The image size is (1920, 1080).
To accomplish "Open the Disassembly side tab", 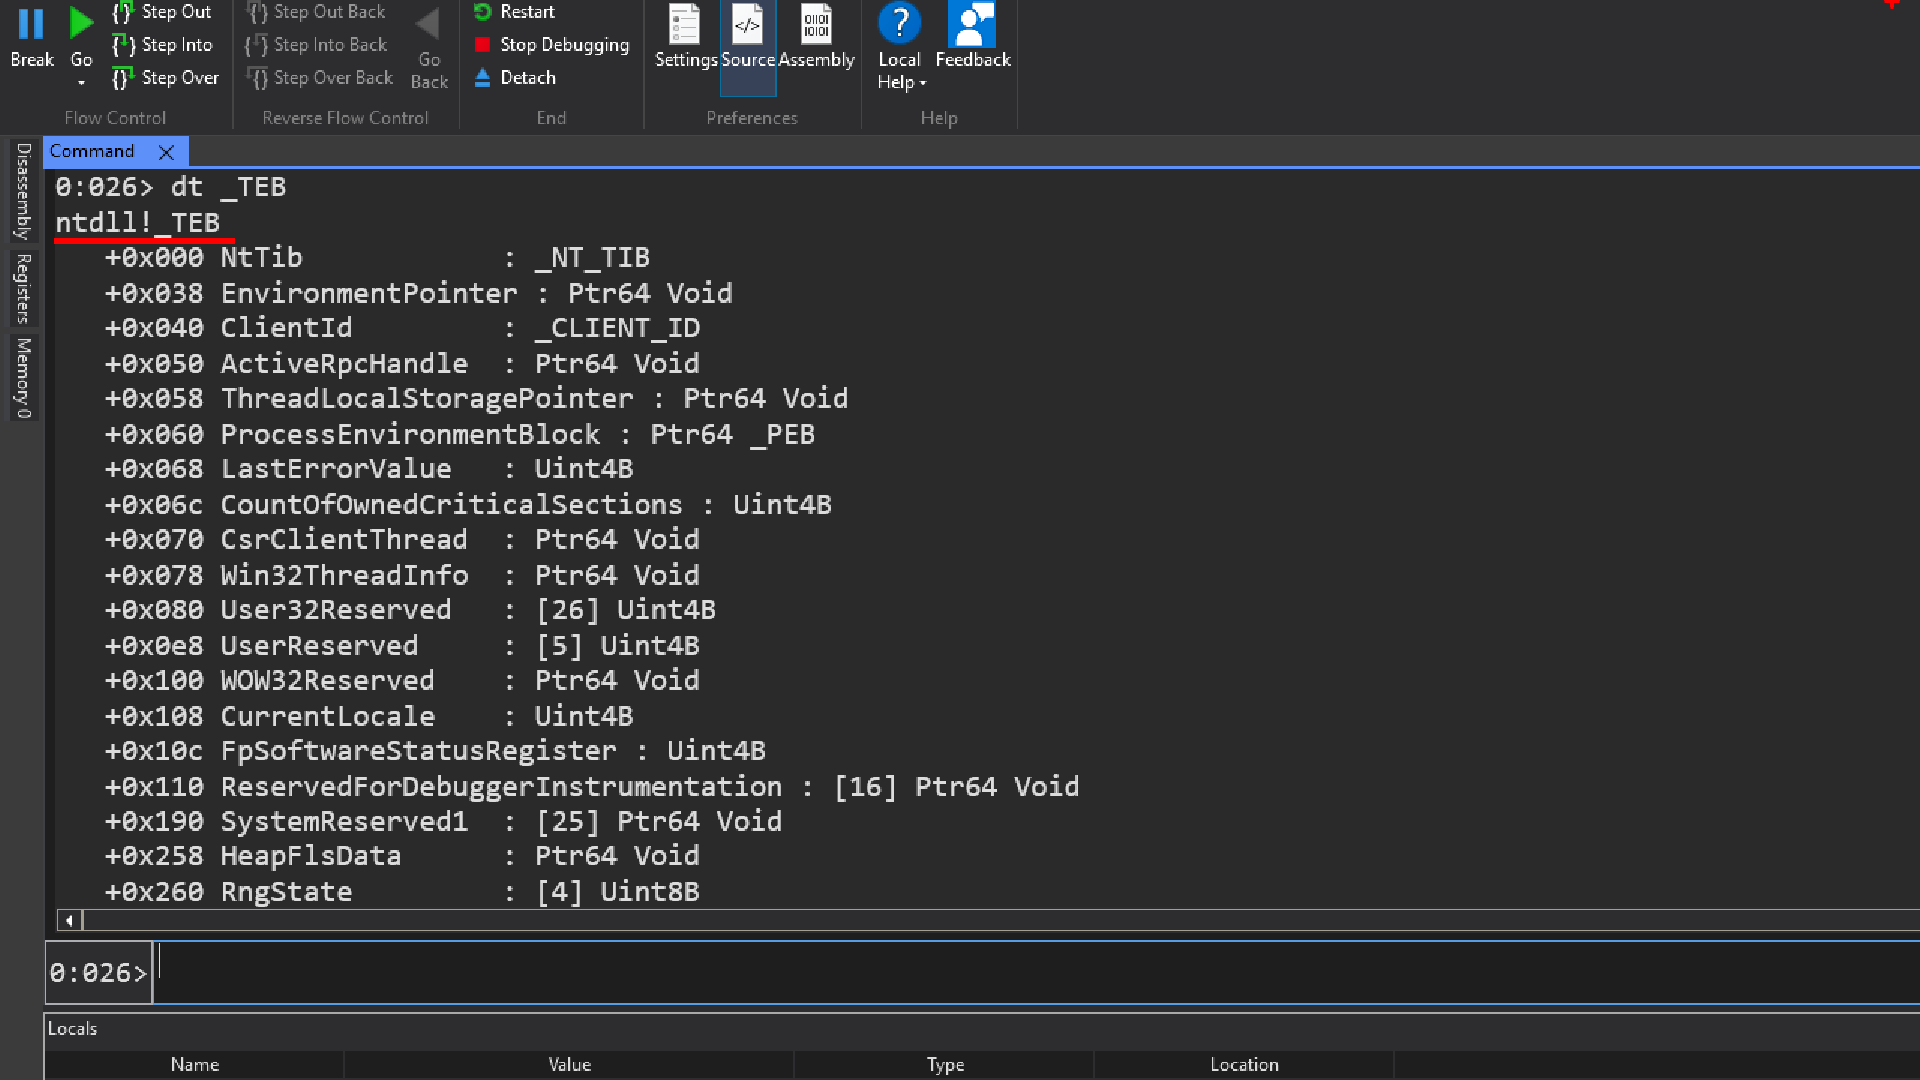I will pos(23,190).
